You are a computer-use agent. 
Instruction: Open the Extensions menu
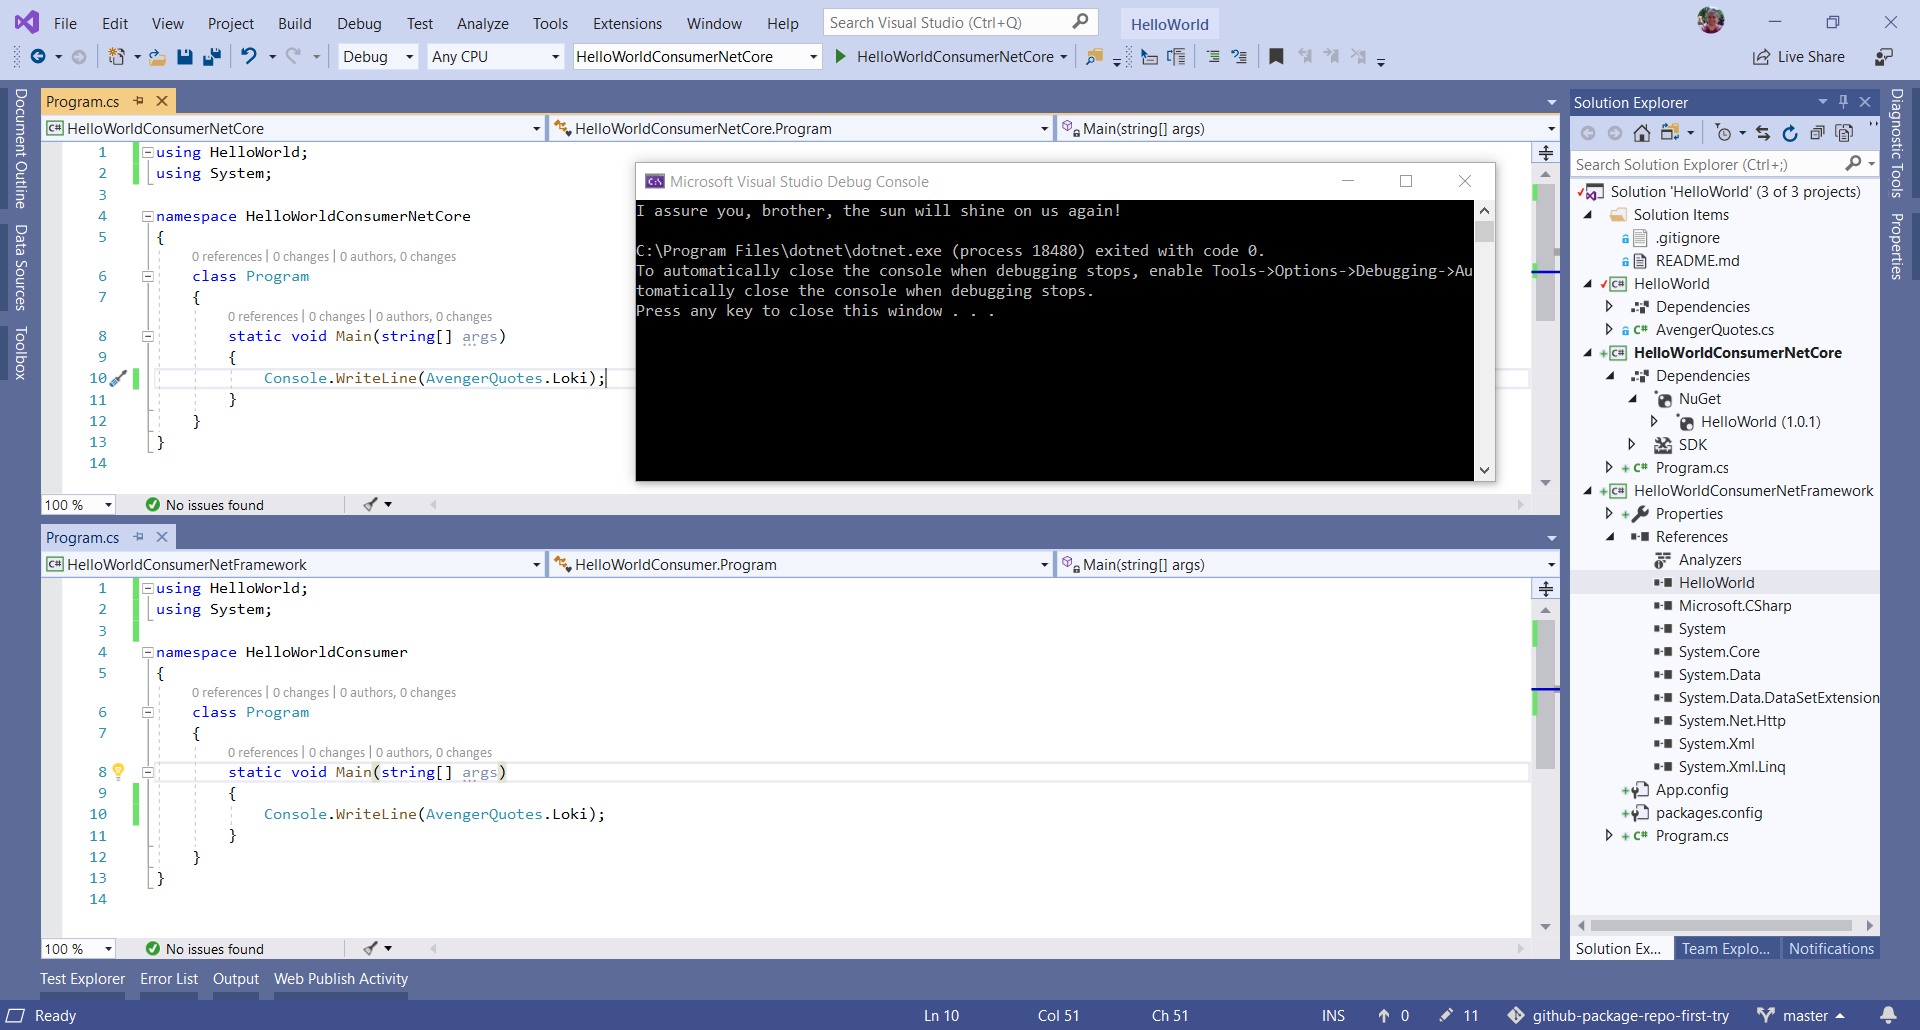pos(627,23)
